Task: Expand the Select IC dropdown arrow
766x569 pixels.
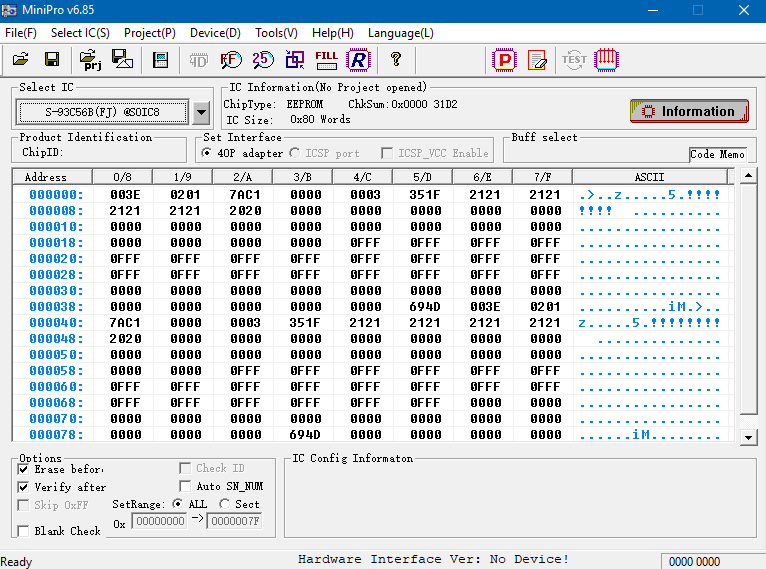Action: click(x=201, y=112)
